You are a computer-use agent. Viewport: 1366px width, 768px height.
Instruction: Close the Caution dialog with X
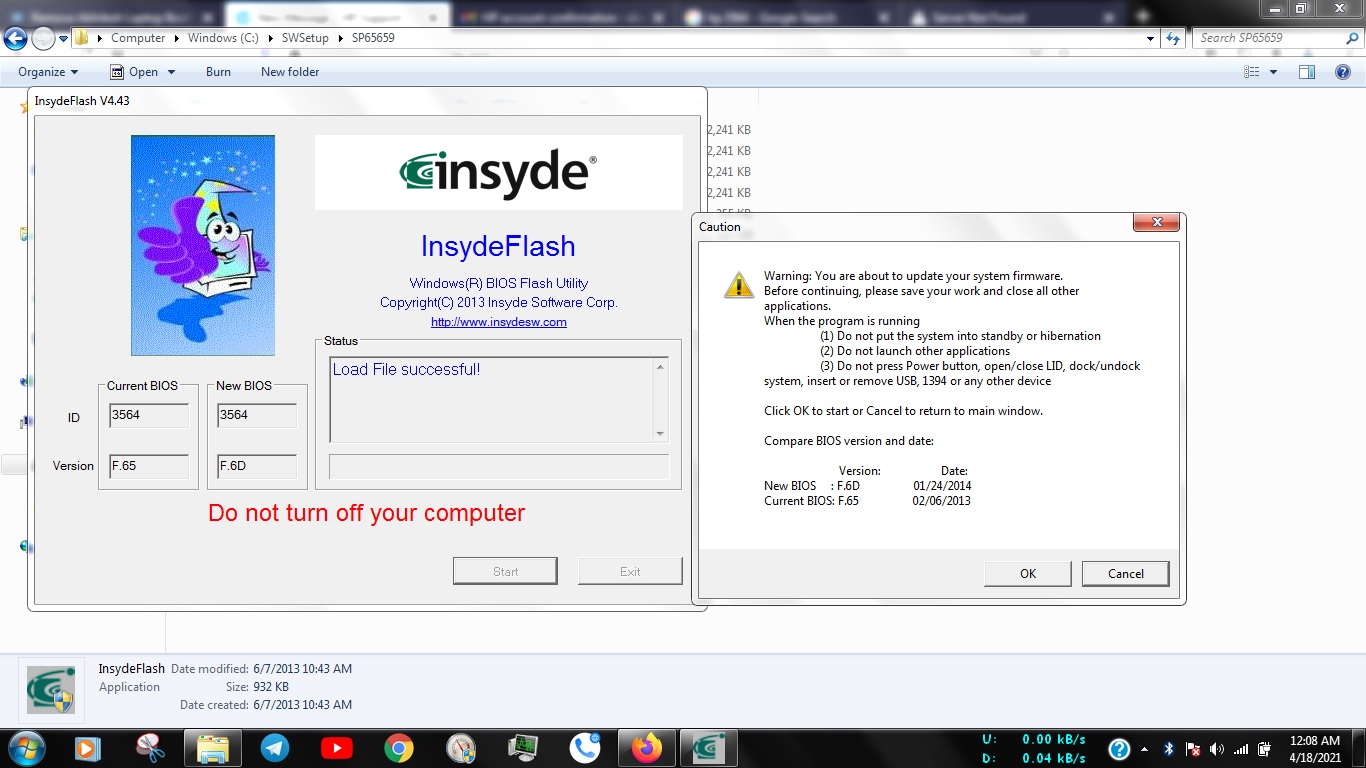(1156, 222)
